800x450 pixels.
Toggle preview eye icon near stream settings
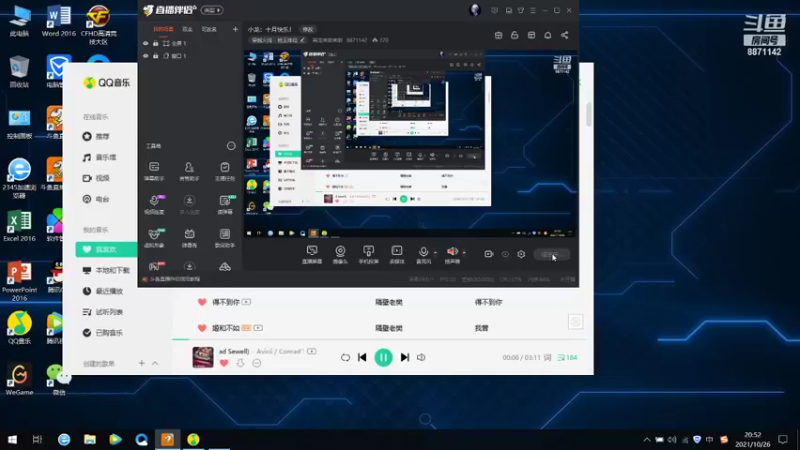pyautogui.click(x=505, y=254)
